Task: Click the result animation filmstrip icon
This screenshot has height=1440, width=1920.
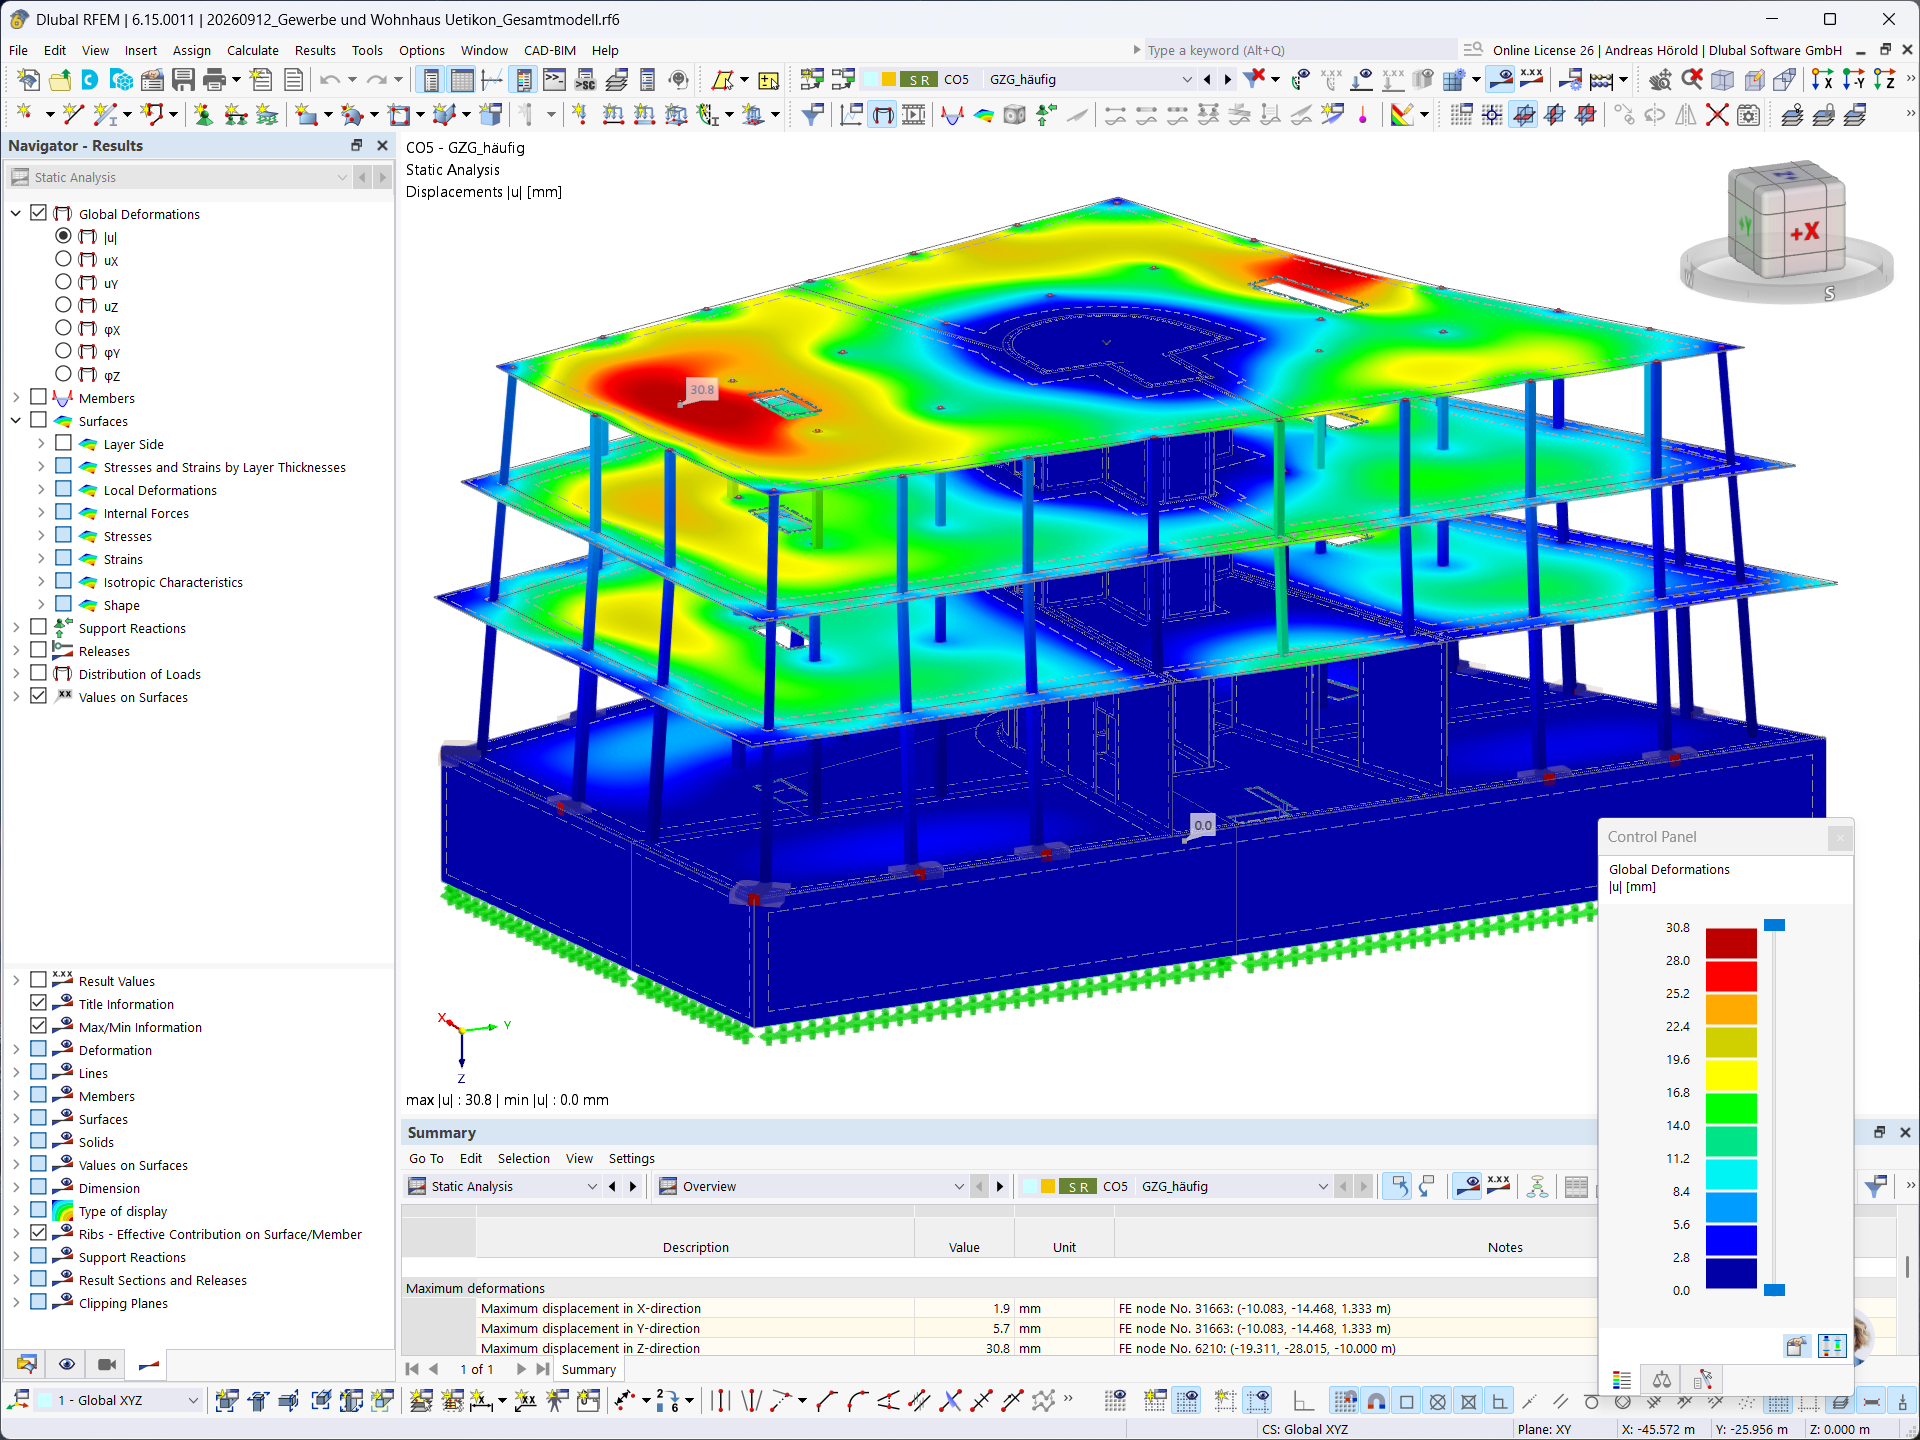Action: click(914, 115)
